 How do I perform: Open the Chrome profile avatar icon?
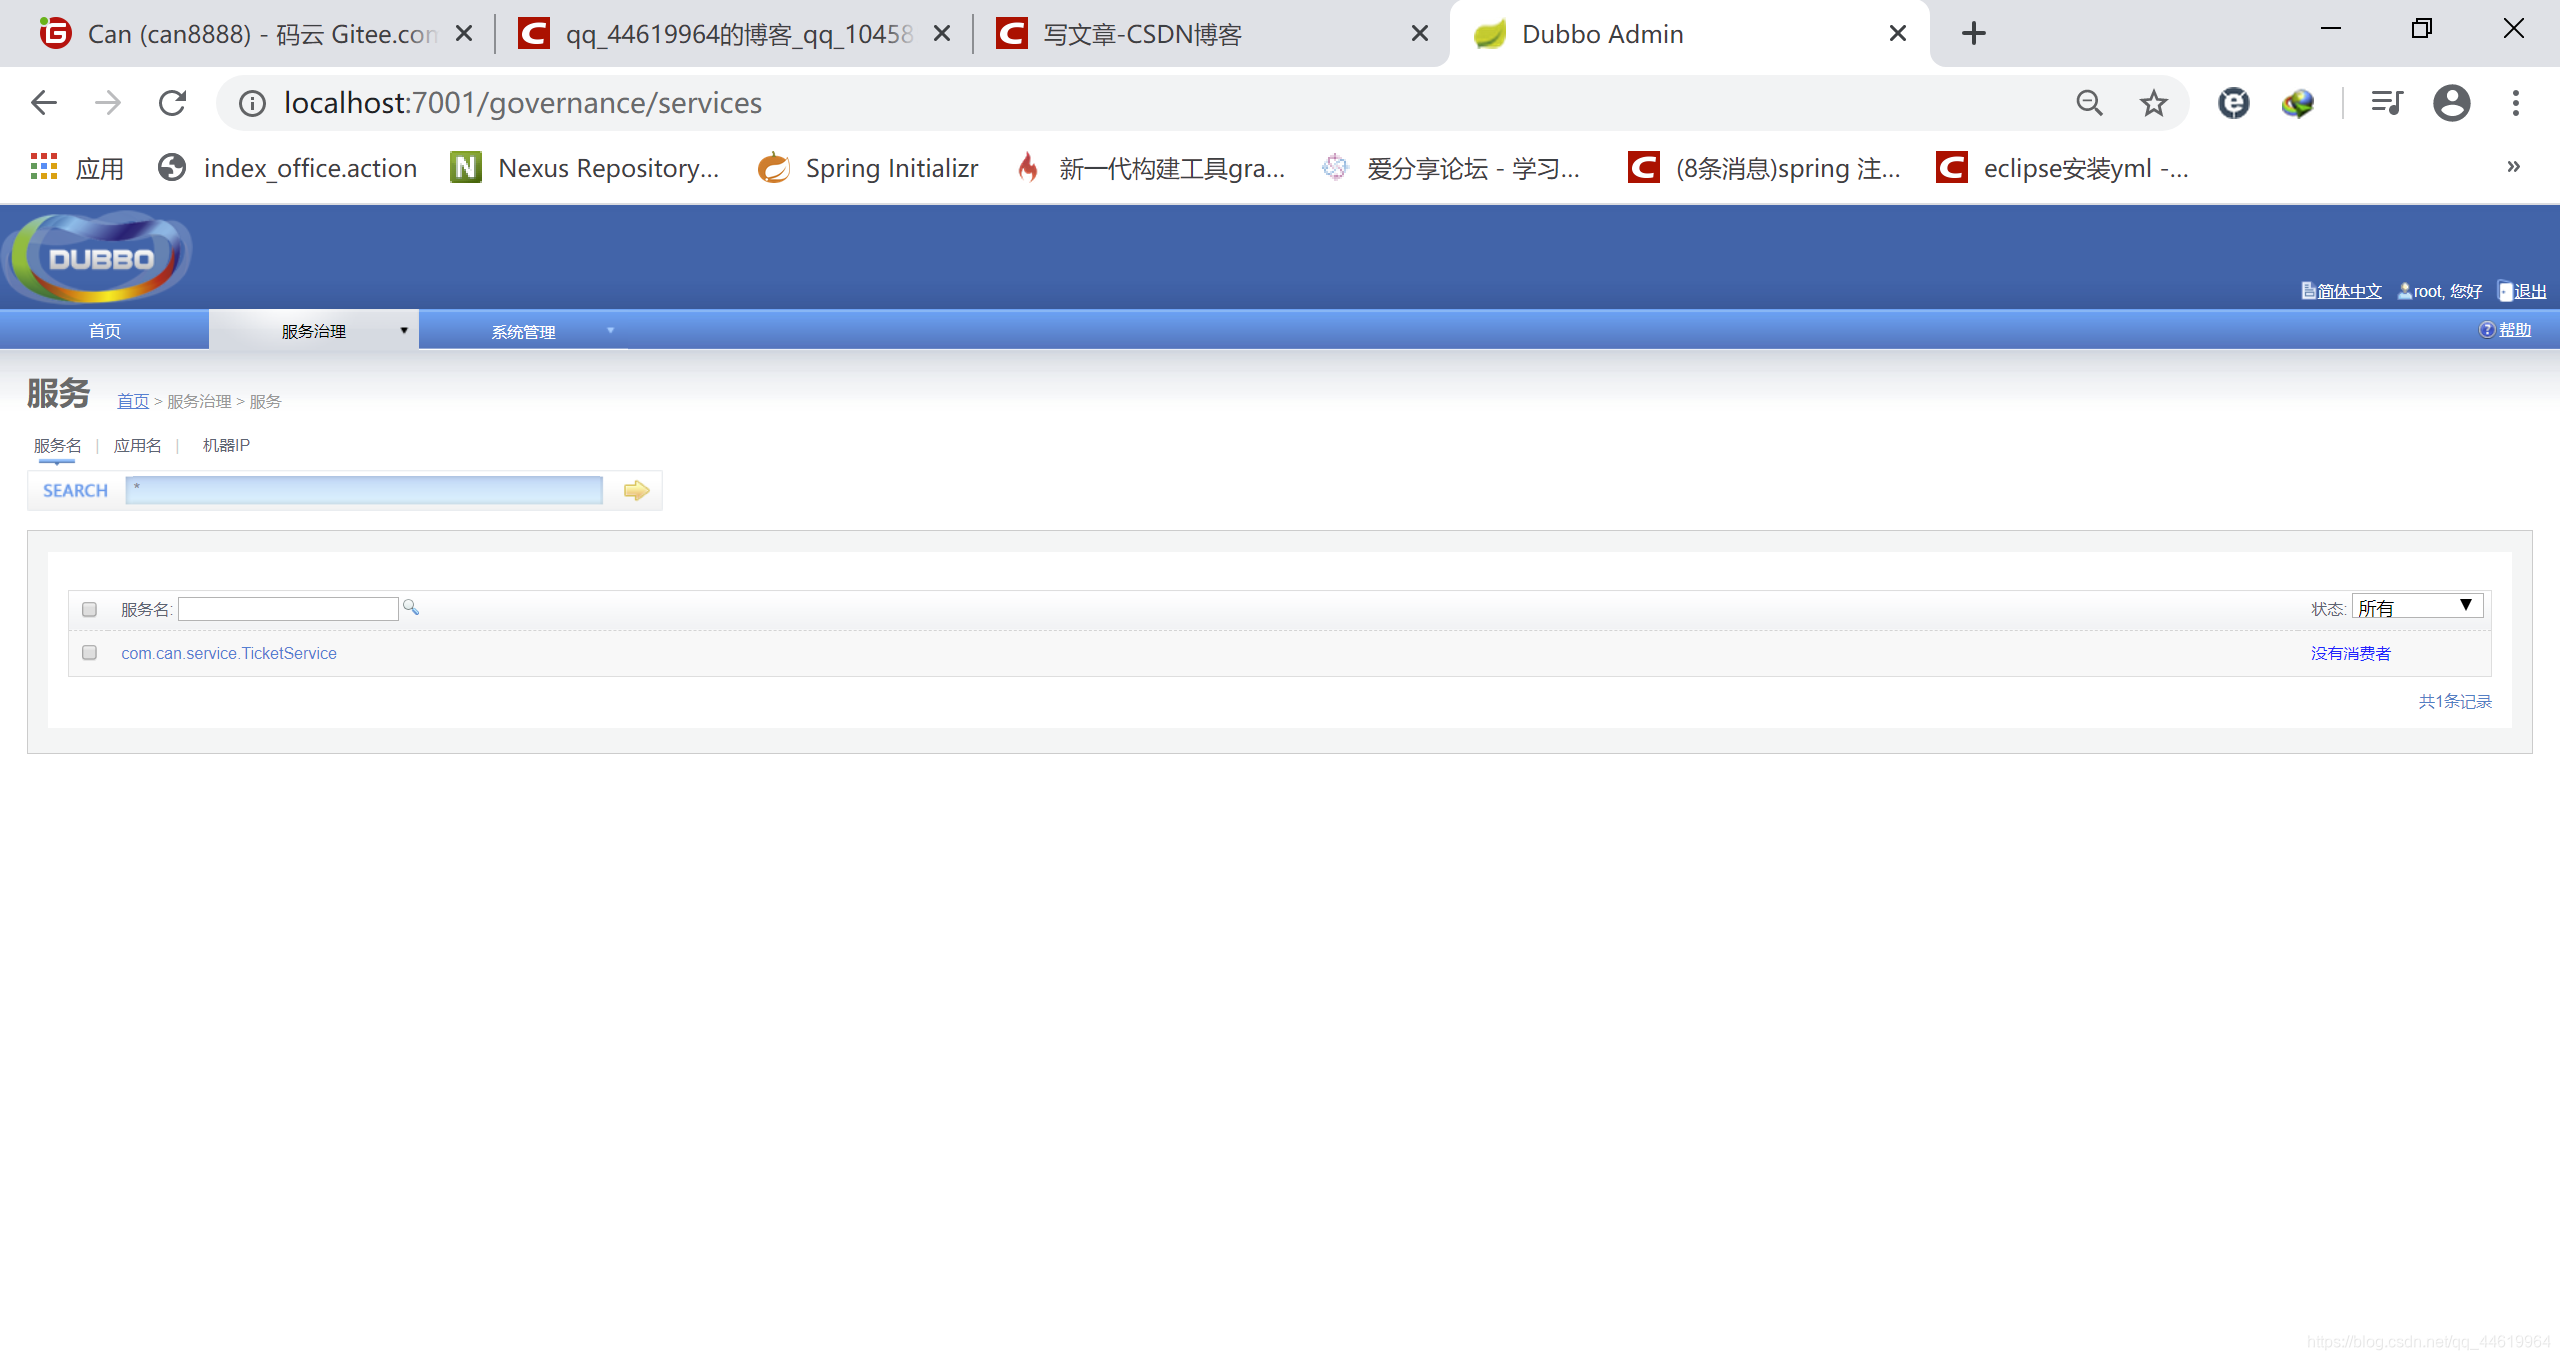tap(2451, 103)
